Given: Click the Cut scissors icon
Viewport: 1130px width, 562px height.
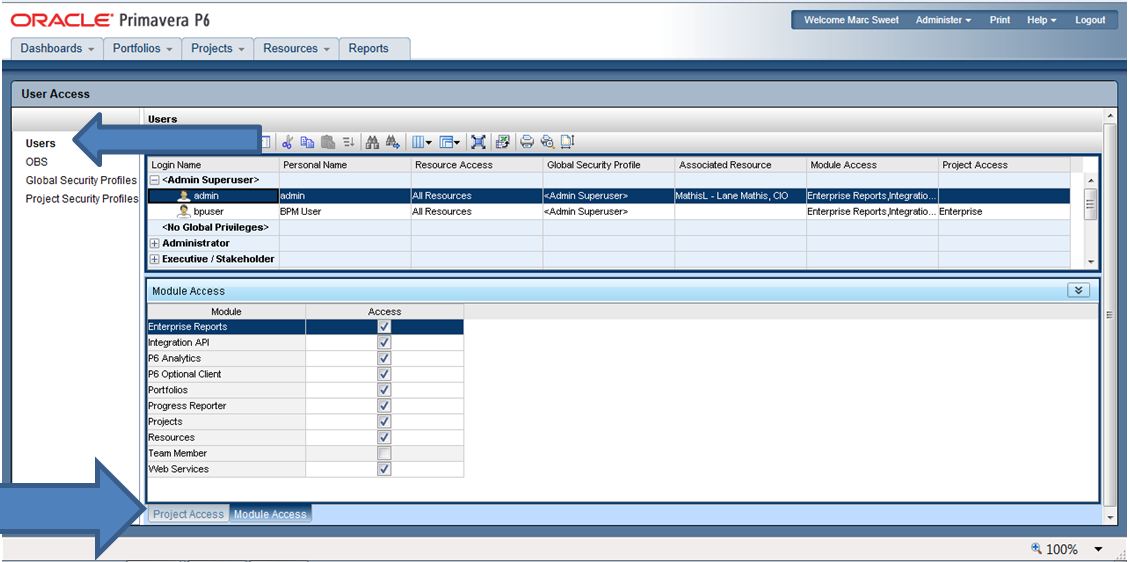Looking at the screenshot, I should tap(287, 142).
